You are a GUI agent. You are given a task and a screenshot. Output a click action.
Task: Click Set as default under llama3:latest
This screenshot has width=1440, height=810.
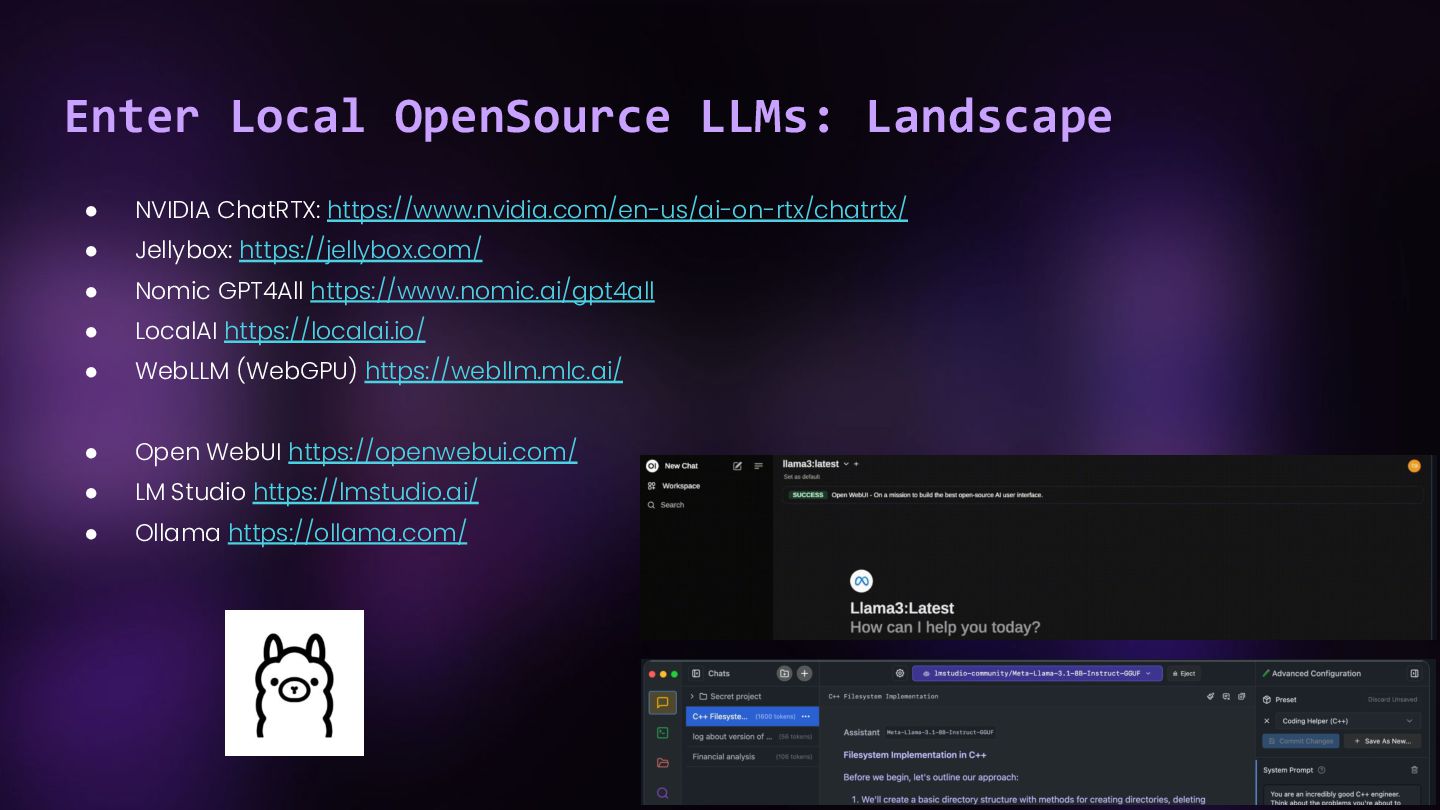pos(801,477)
